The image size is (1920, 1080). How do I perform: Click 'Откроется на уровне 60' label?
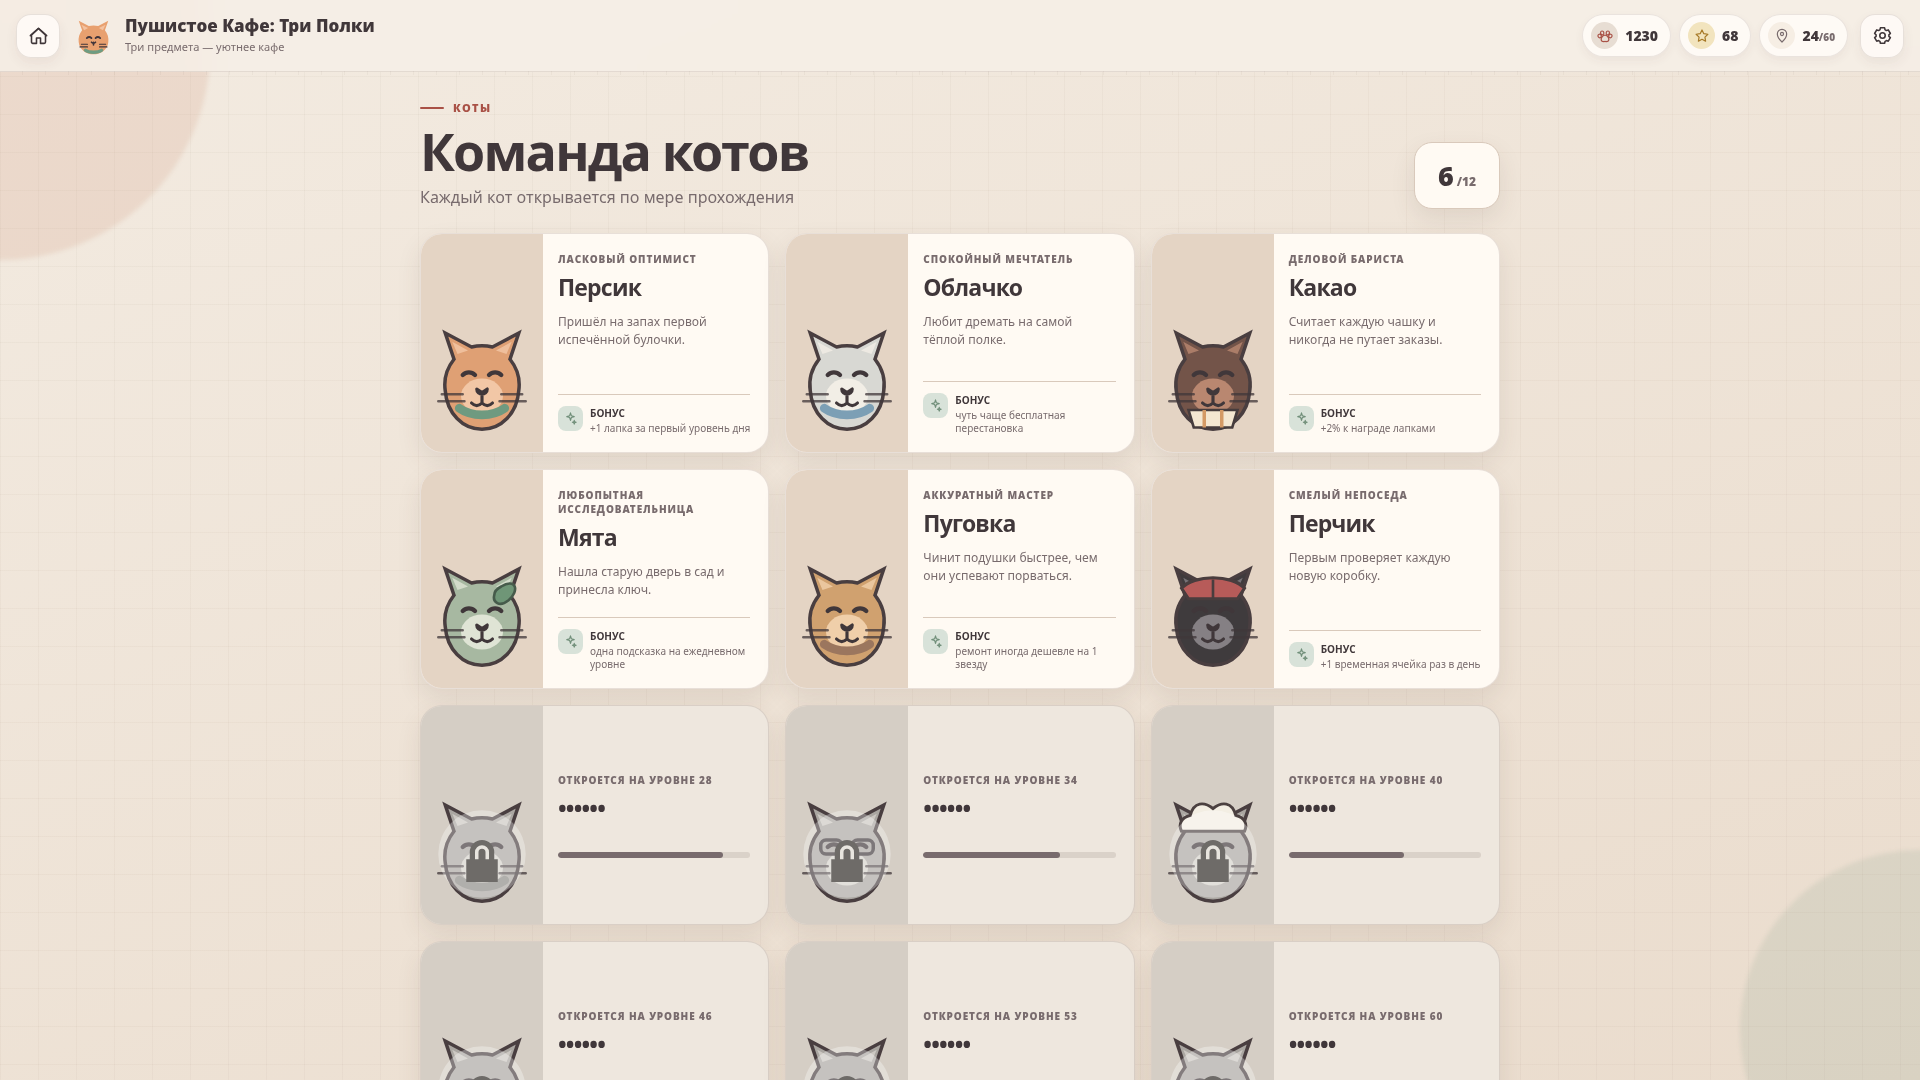tap(1366, 1016)
